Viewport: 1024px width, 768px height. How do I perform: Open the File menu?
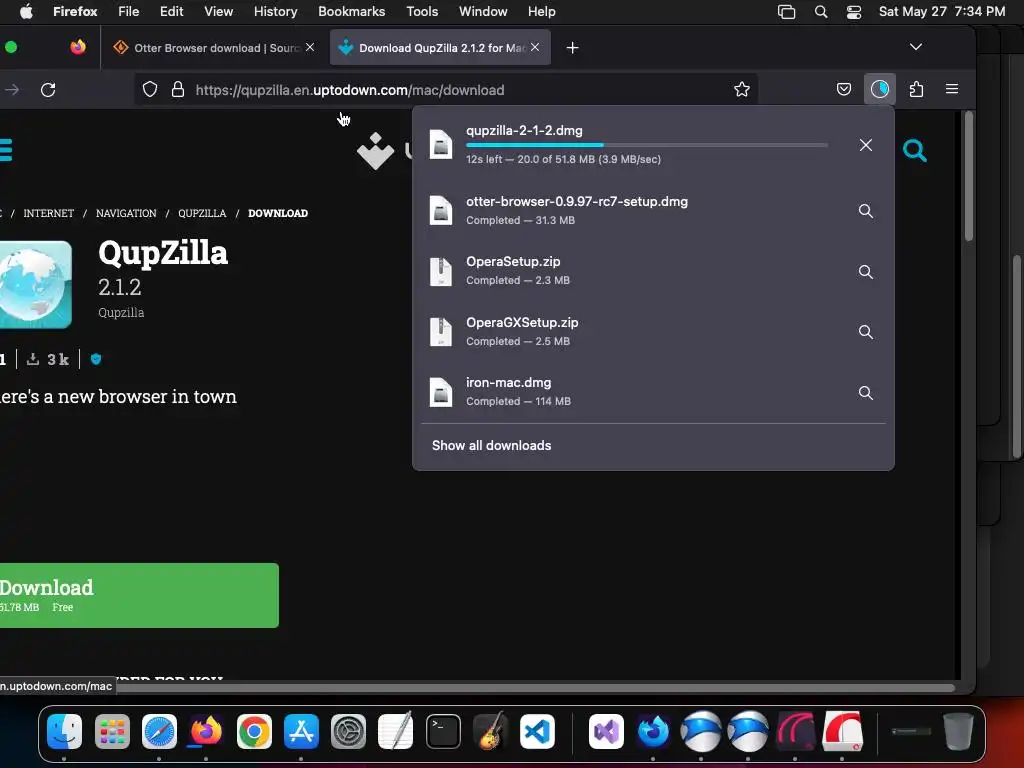tap(128, 11)
